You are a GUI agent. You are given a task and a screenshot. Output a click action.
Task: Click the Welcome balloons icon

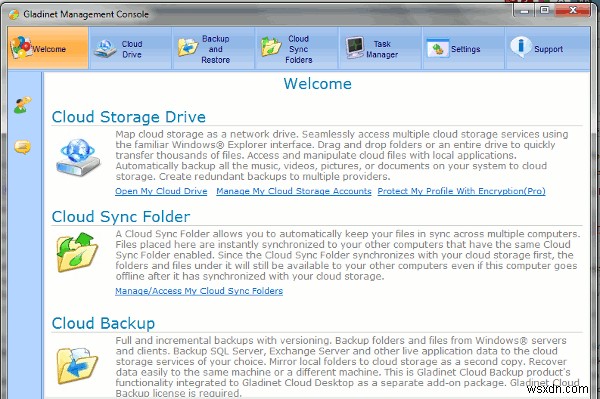20,47
